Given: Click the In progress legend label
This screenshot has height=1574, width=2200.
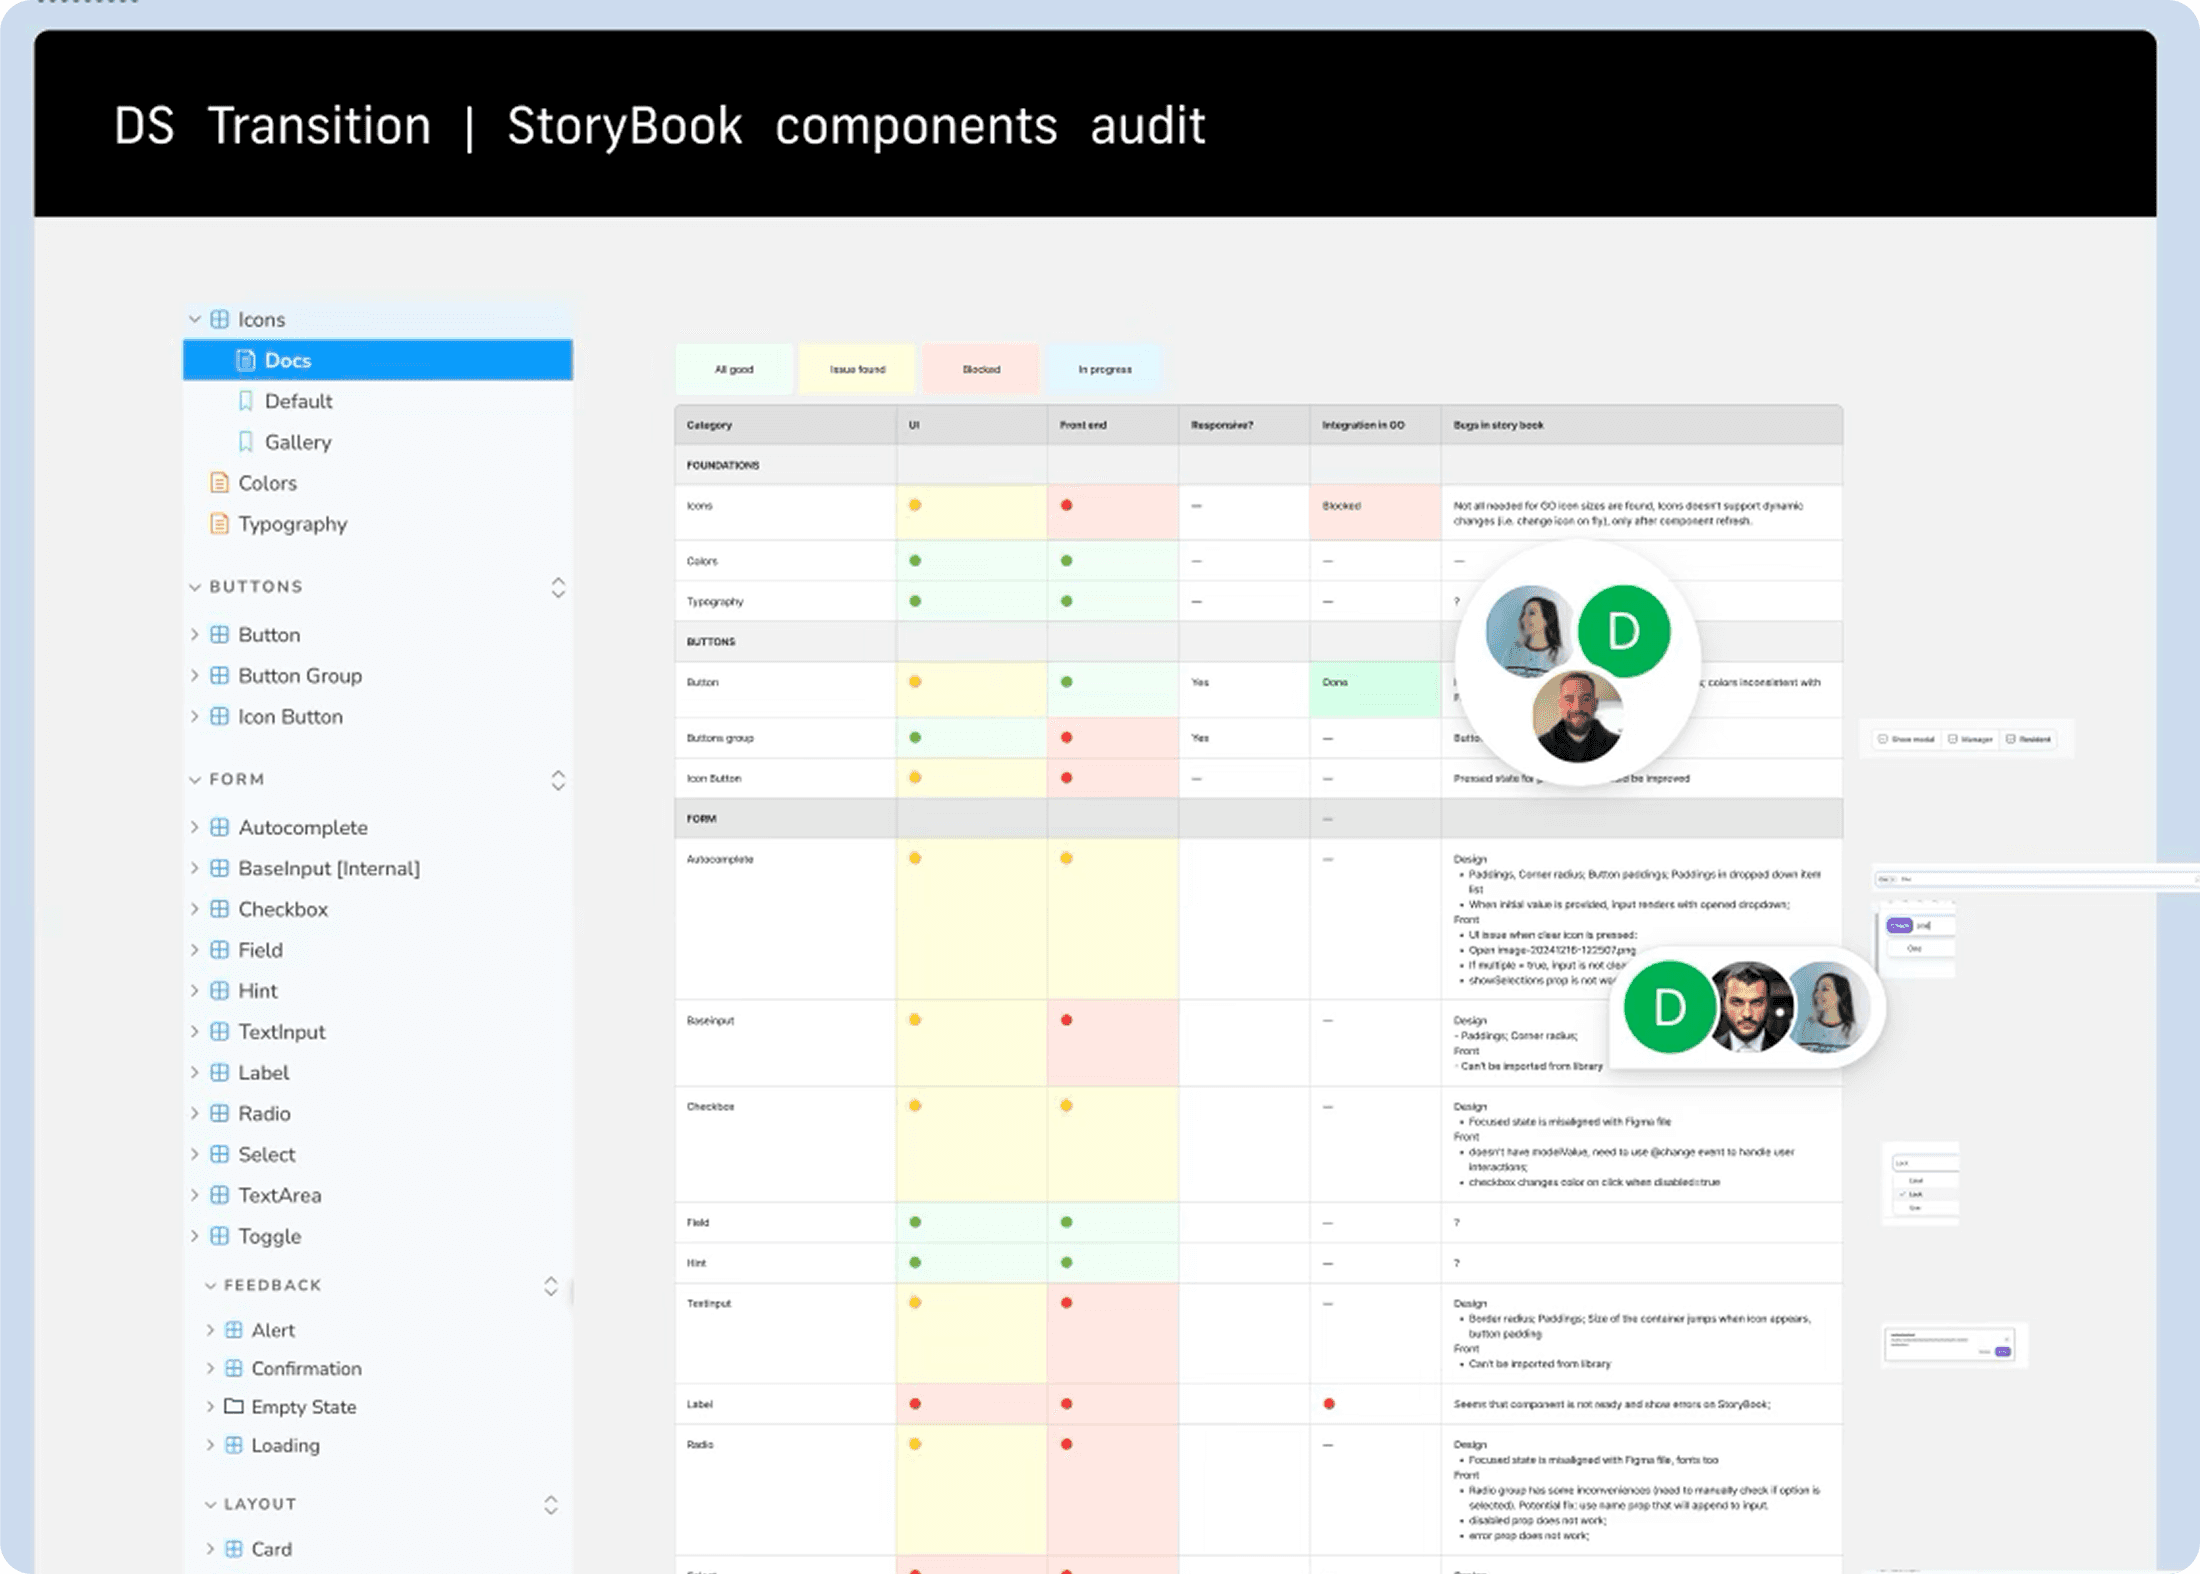Looking at the screenshot, I should (1104, 369).
